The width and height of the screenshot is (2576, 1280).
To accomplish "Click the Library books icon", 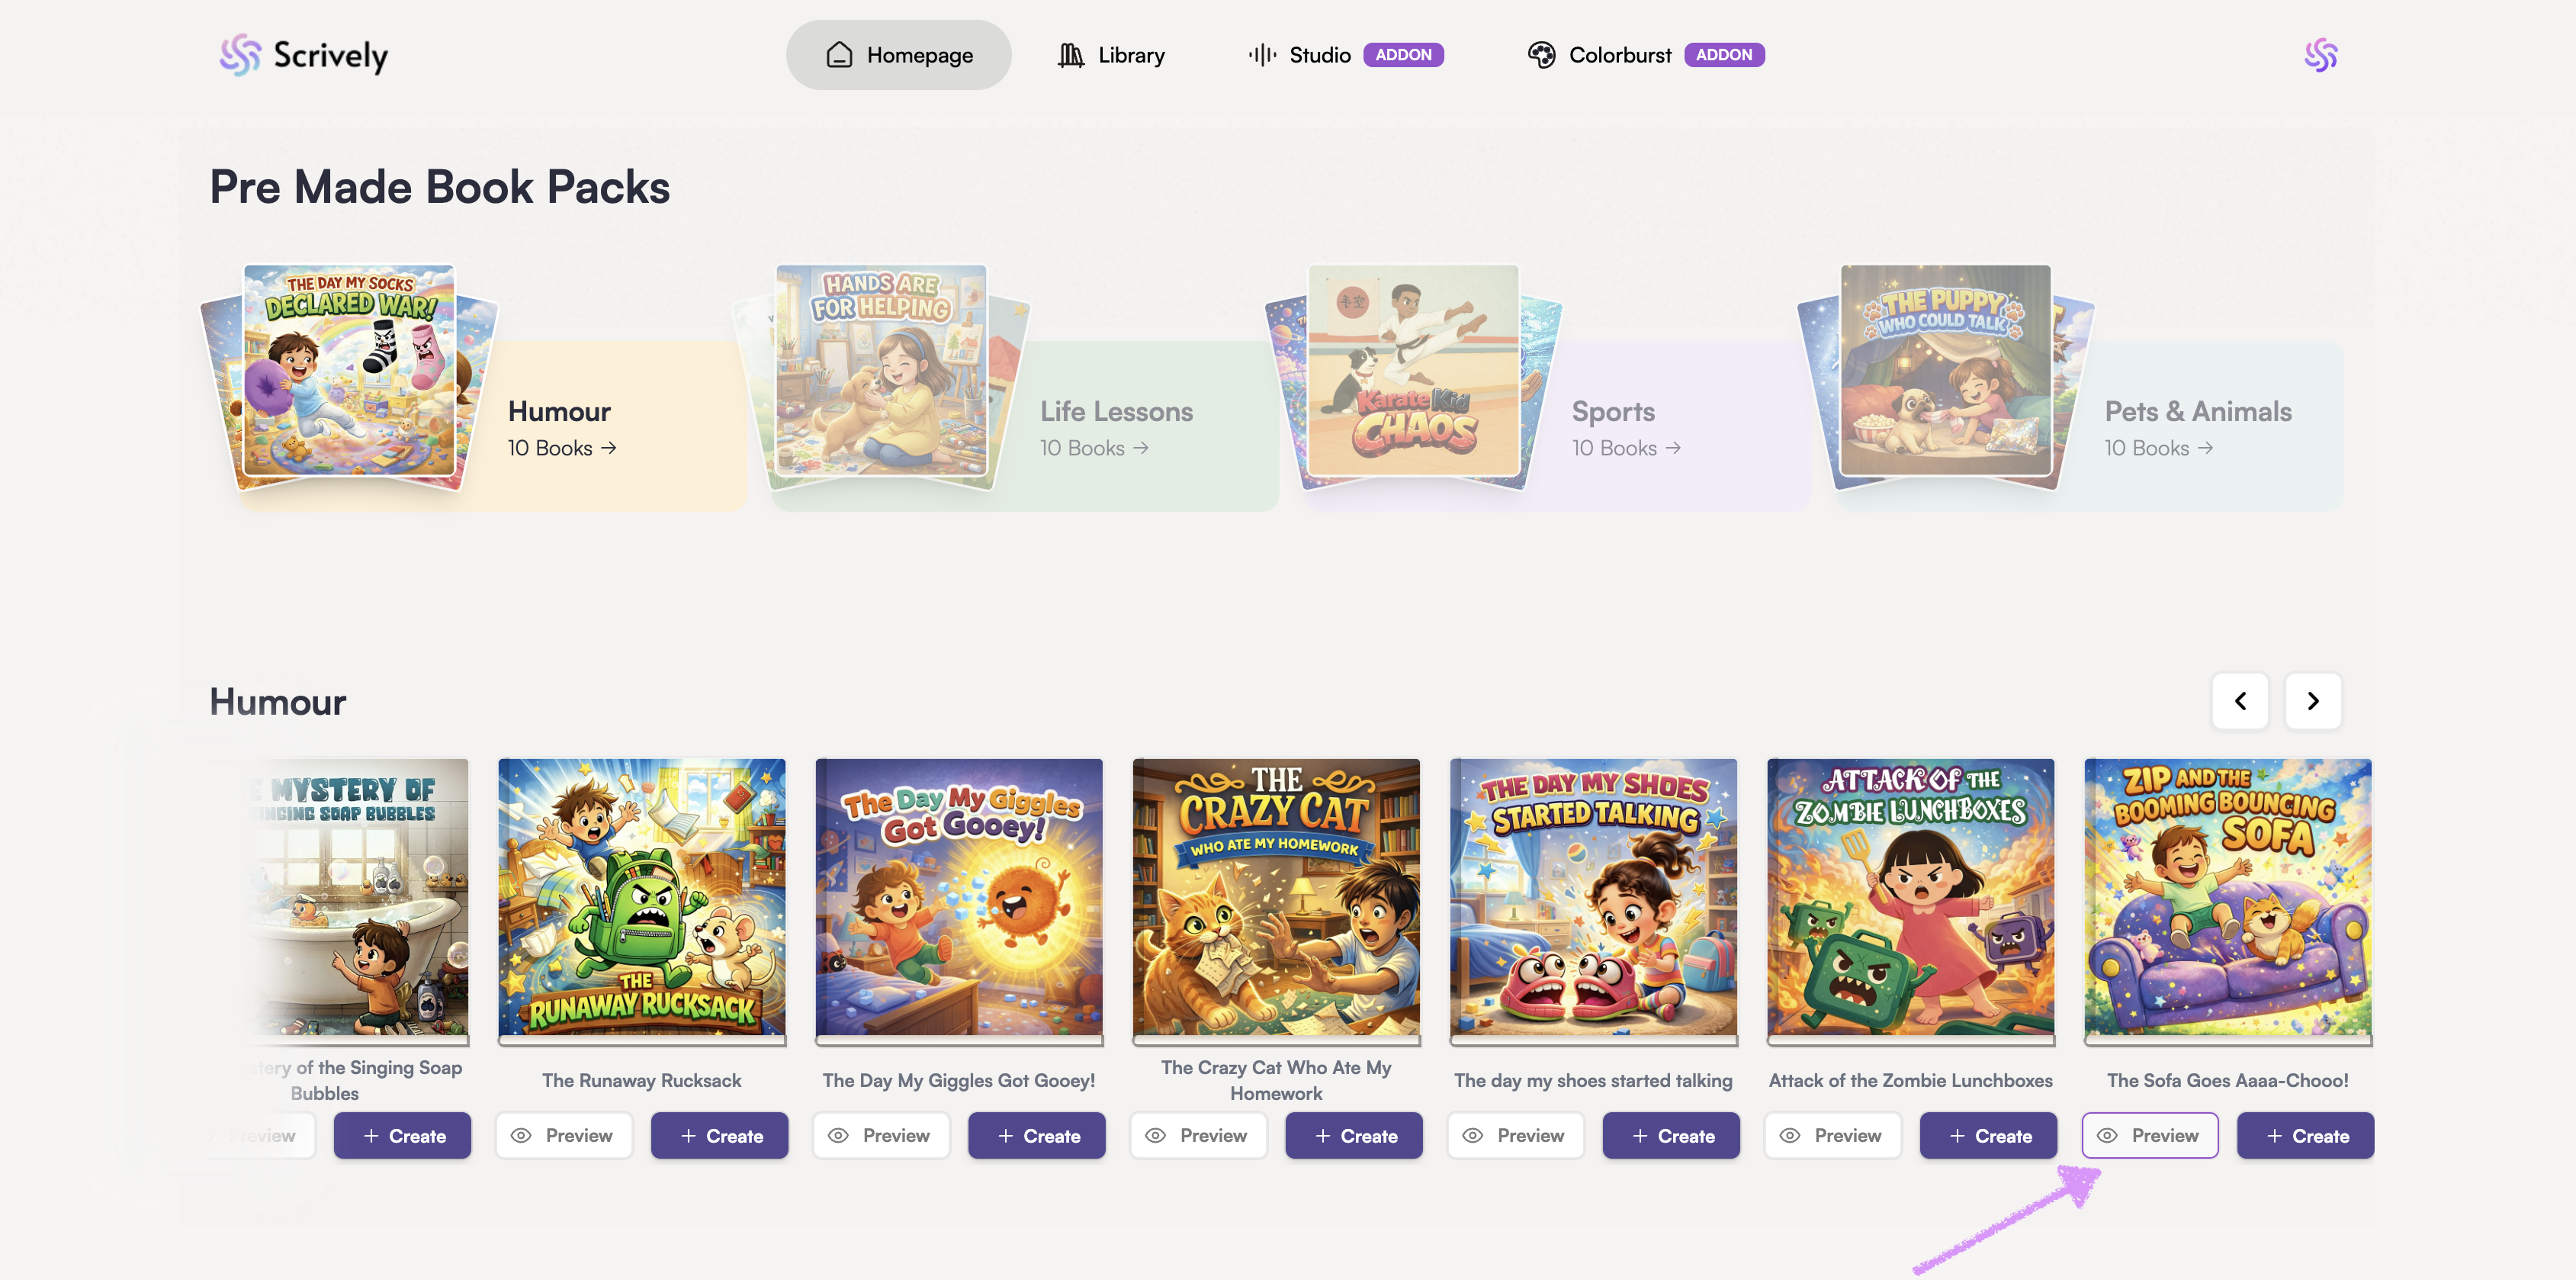I will pyautogui.click(x=1070, y=55).
